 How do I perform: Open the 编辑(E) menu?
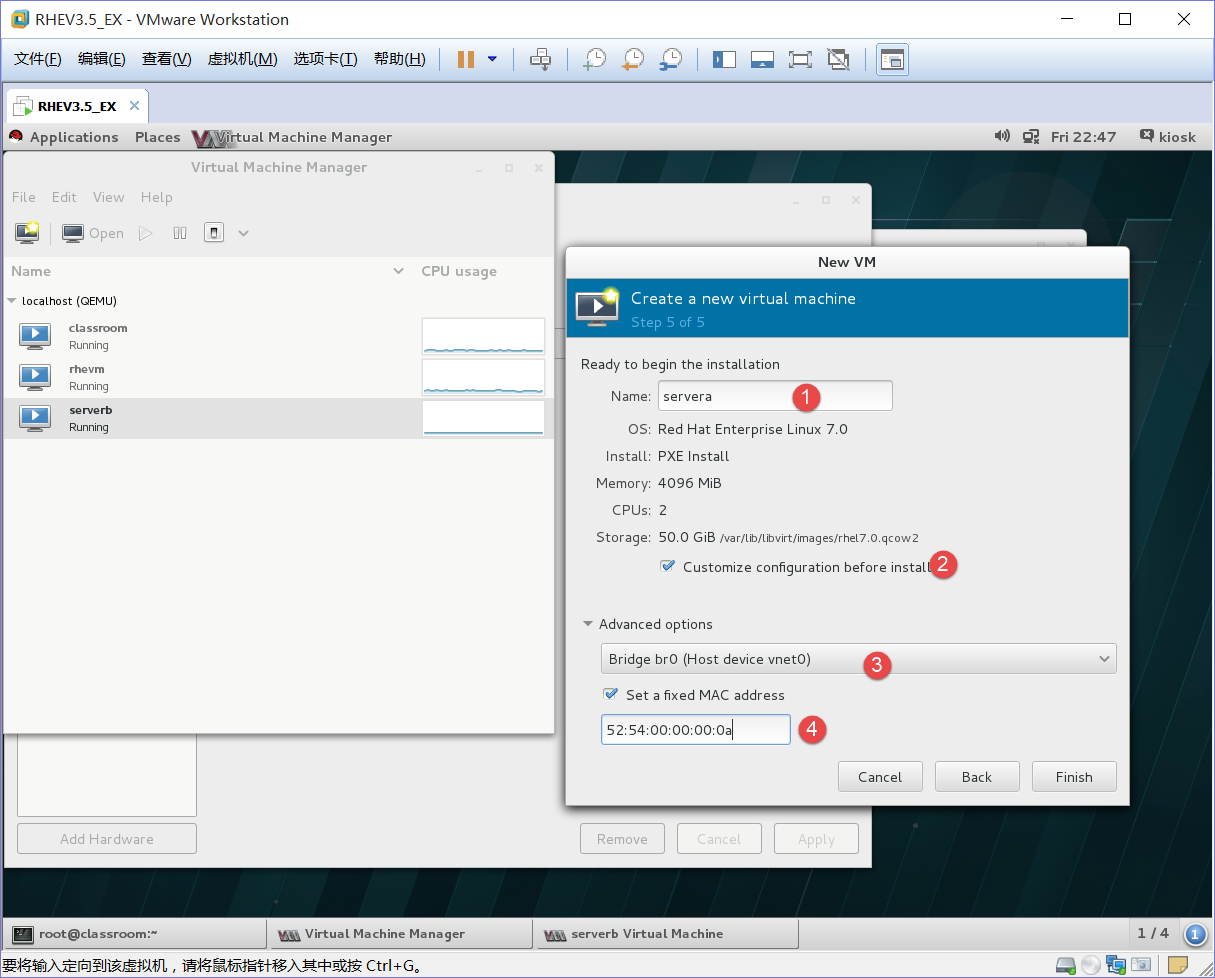pyautogui.click(x=102, y=59)
